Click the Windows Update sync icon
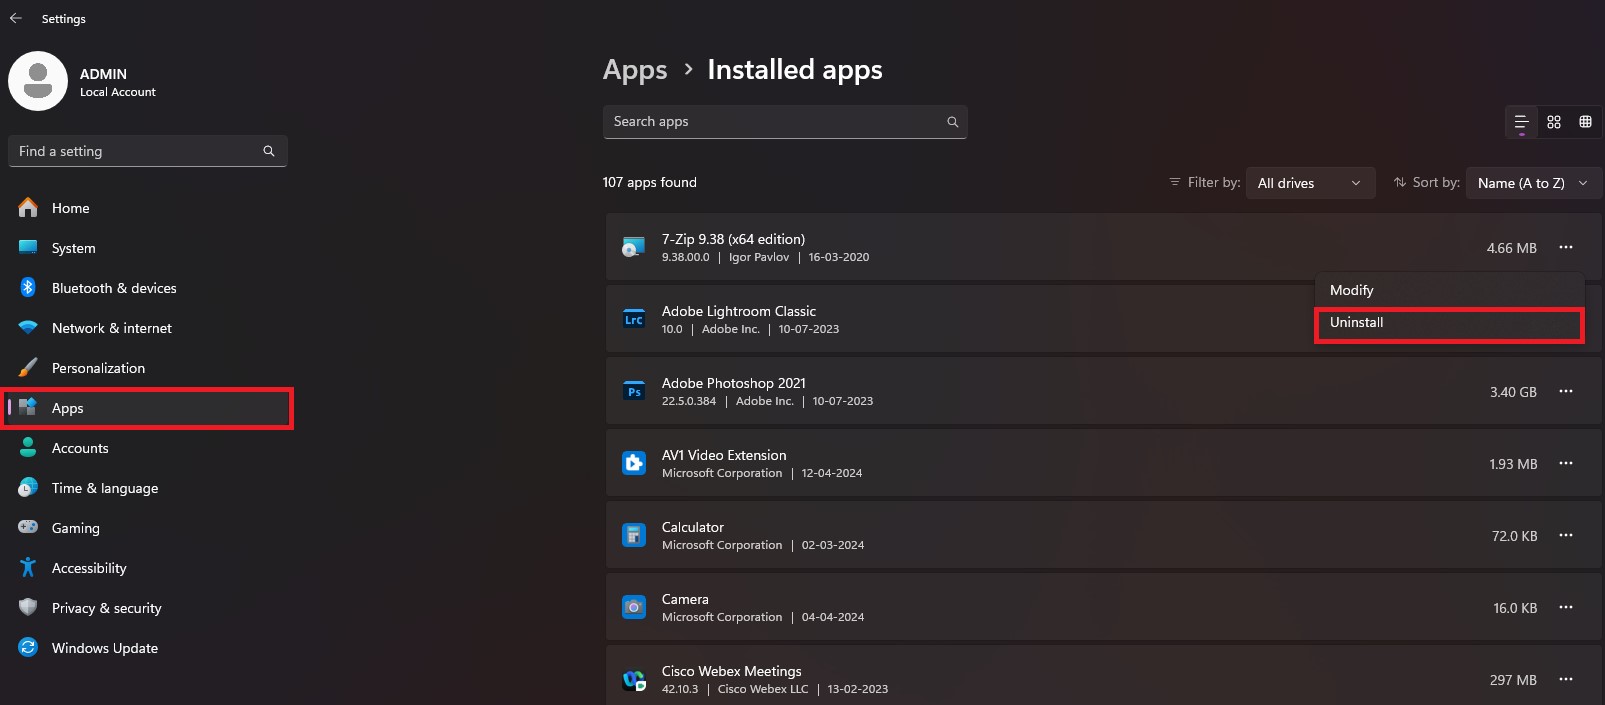1605x705 pixels. coord(28,647)
